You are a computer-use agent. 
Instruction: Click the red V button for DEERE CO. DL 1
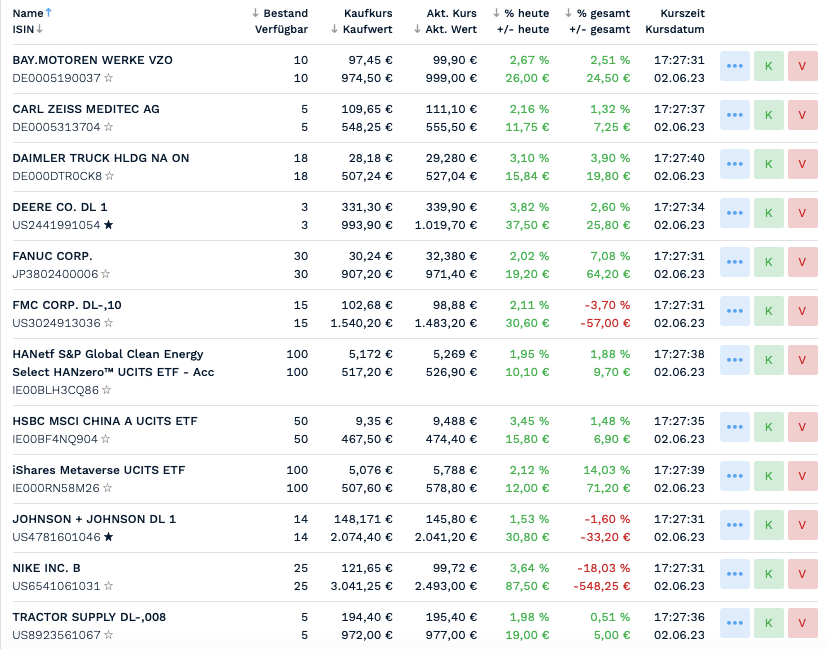pos(802,214)
